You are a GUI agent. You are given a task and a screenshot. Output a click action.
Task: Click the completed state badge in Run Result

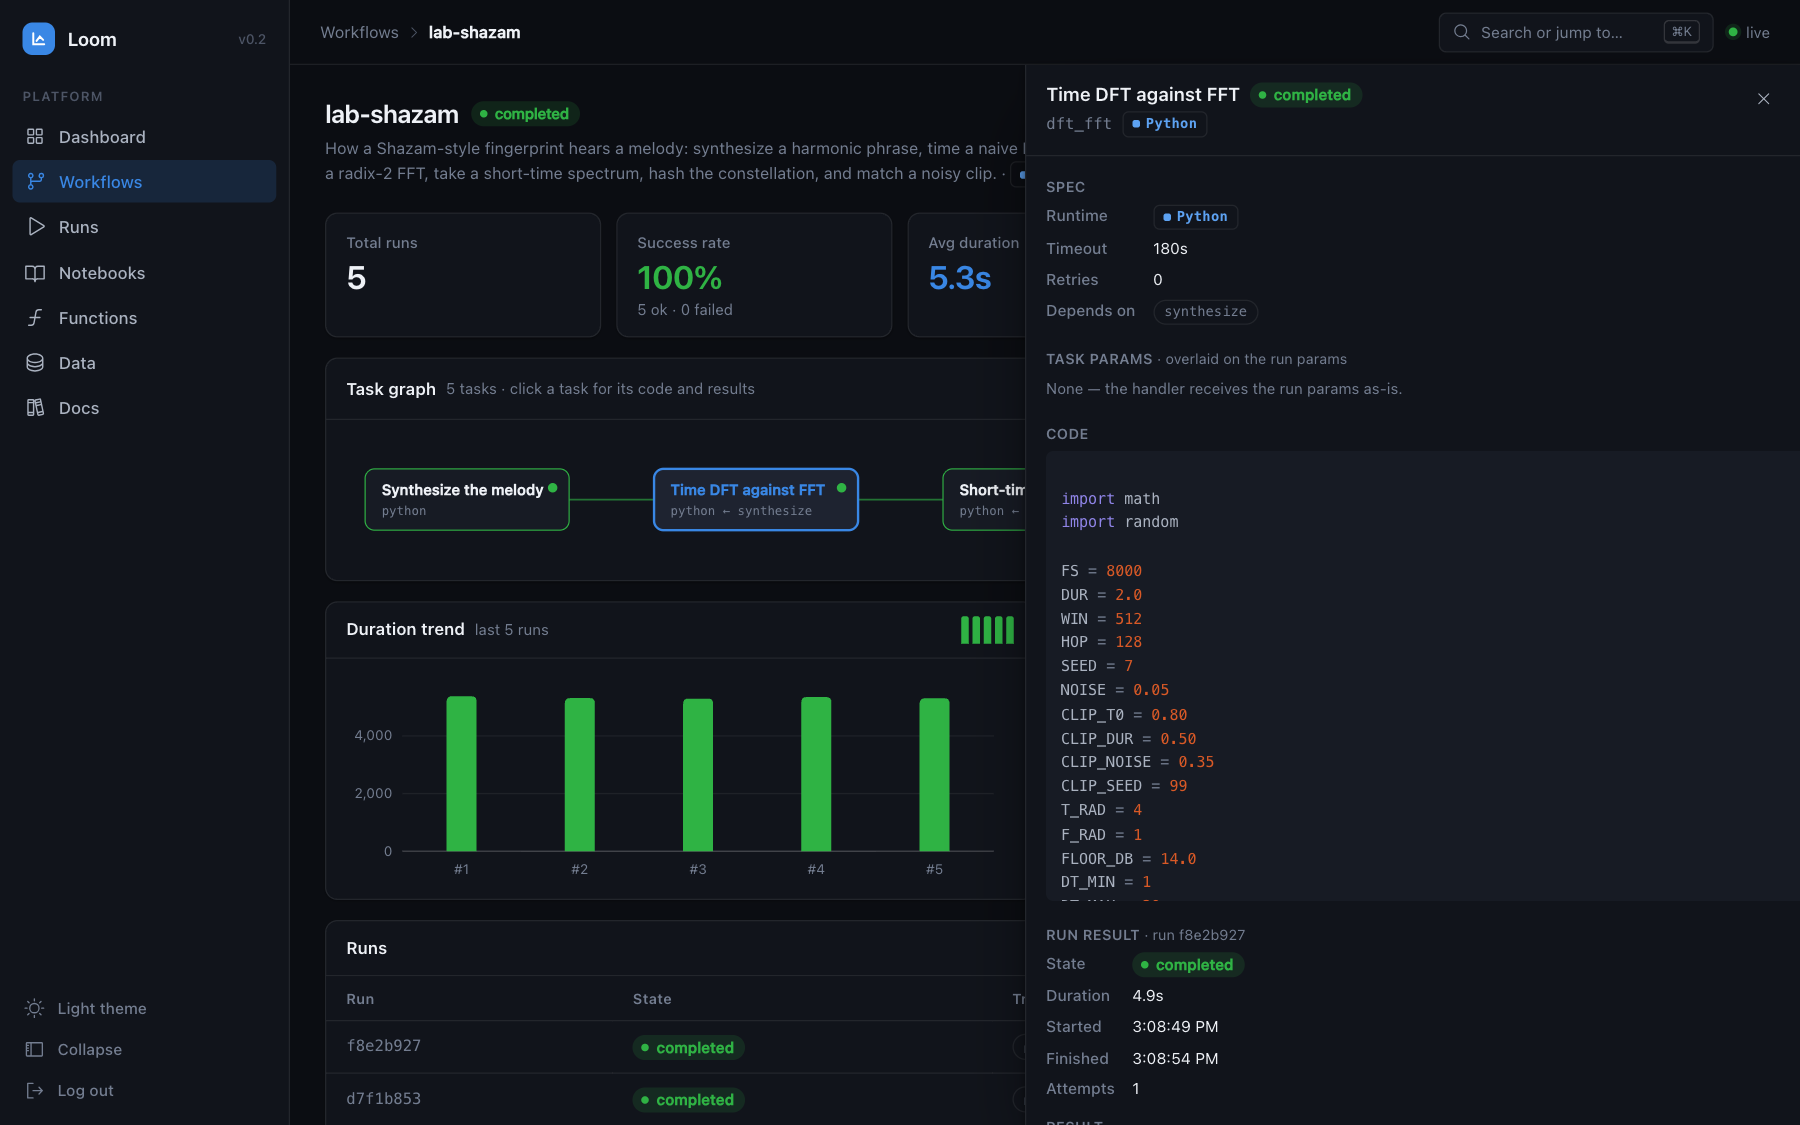(1188, 965)
